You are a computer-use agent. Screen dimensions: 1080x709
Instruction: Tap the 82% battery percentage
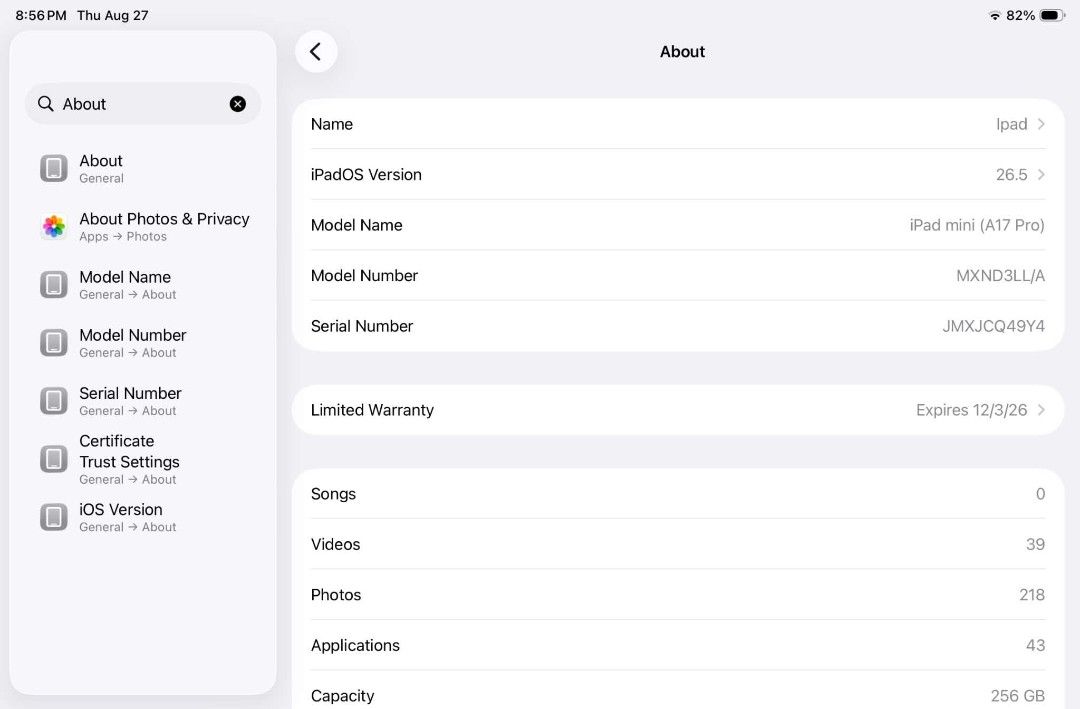click(x=1021, y=15)
